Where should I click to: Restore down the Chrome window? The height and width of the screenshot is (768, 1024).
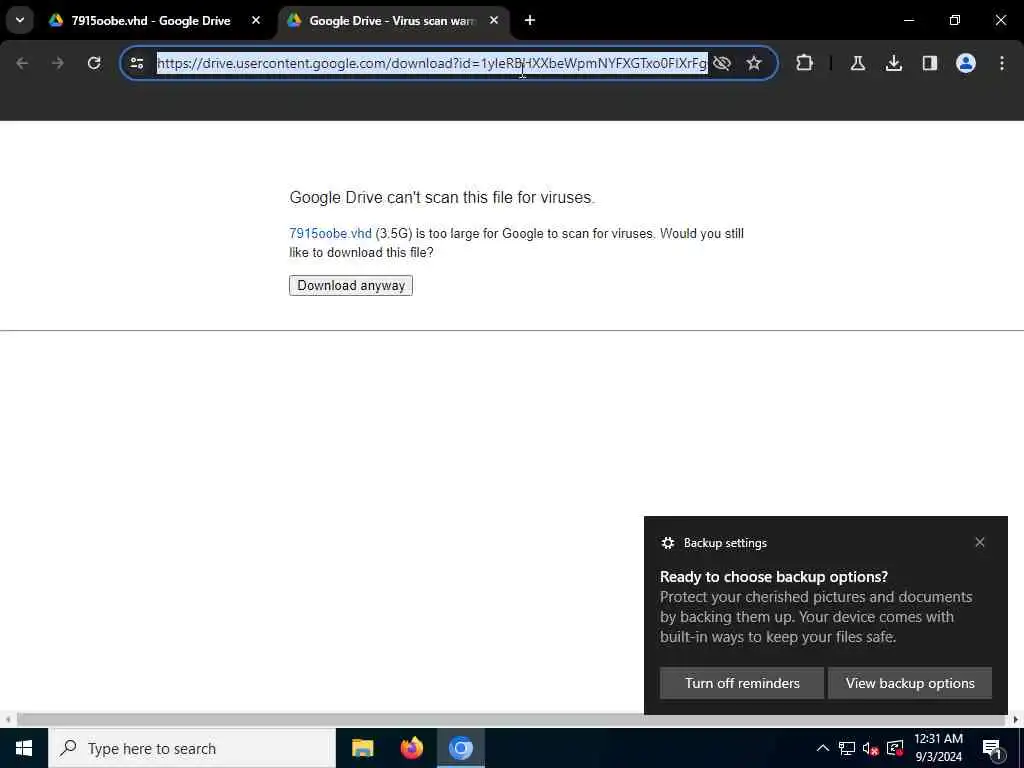[x=955, y=20]
